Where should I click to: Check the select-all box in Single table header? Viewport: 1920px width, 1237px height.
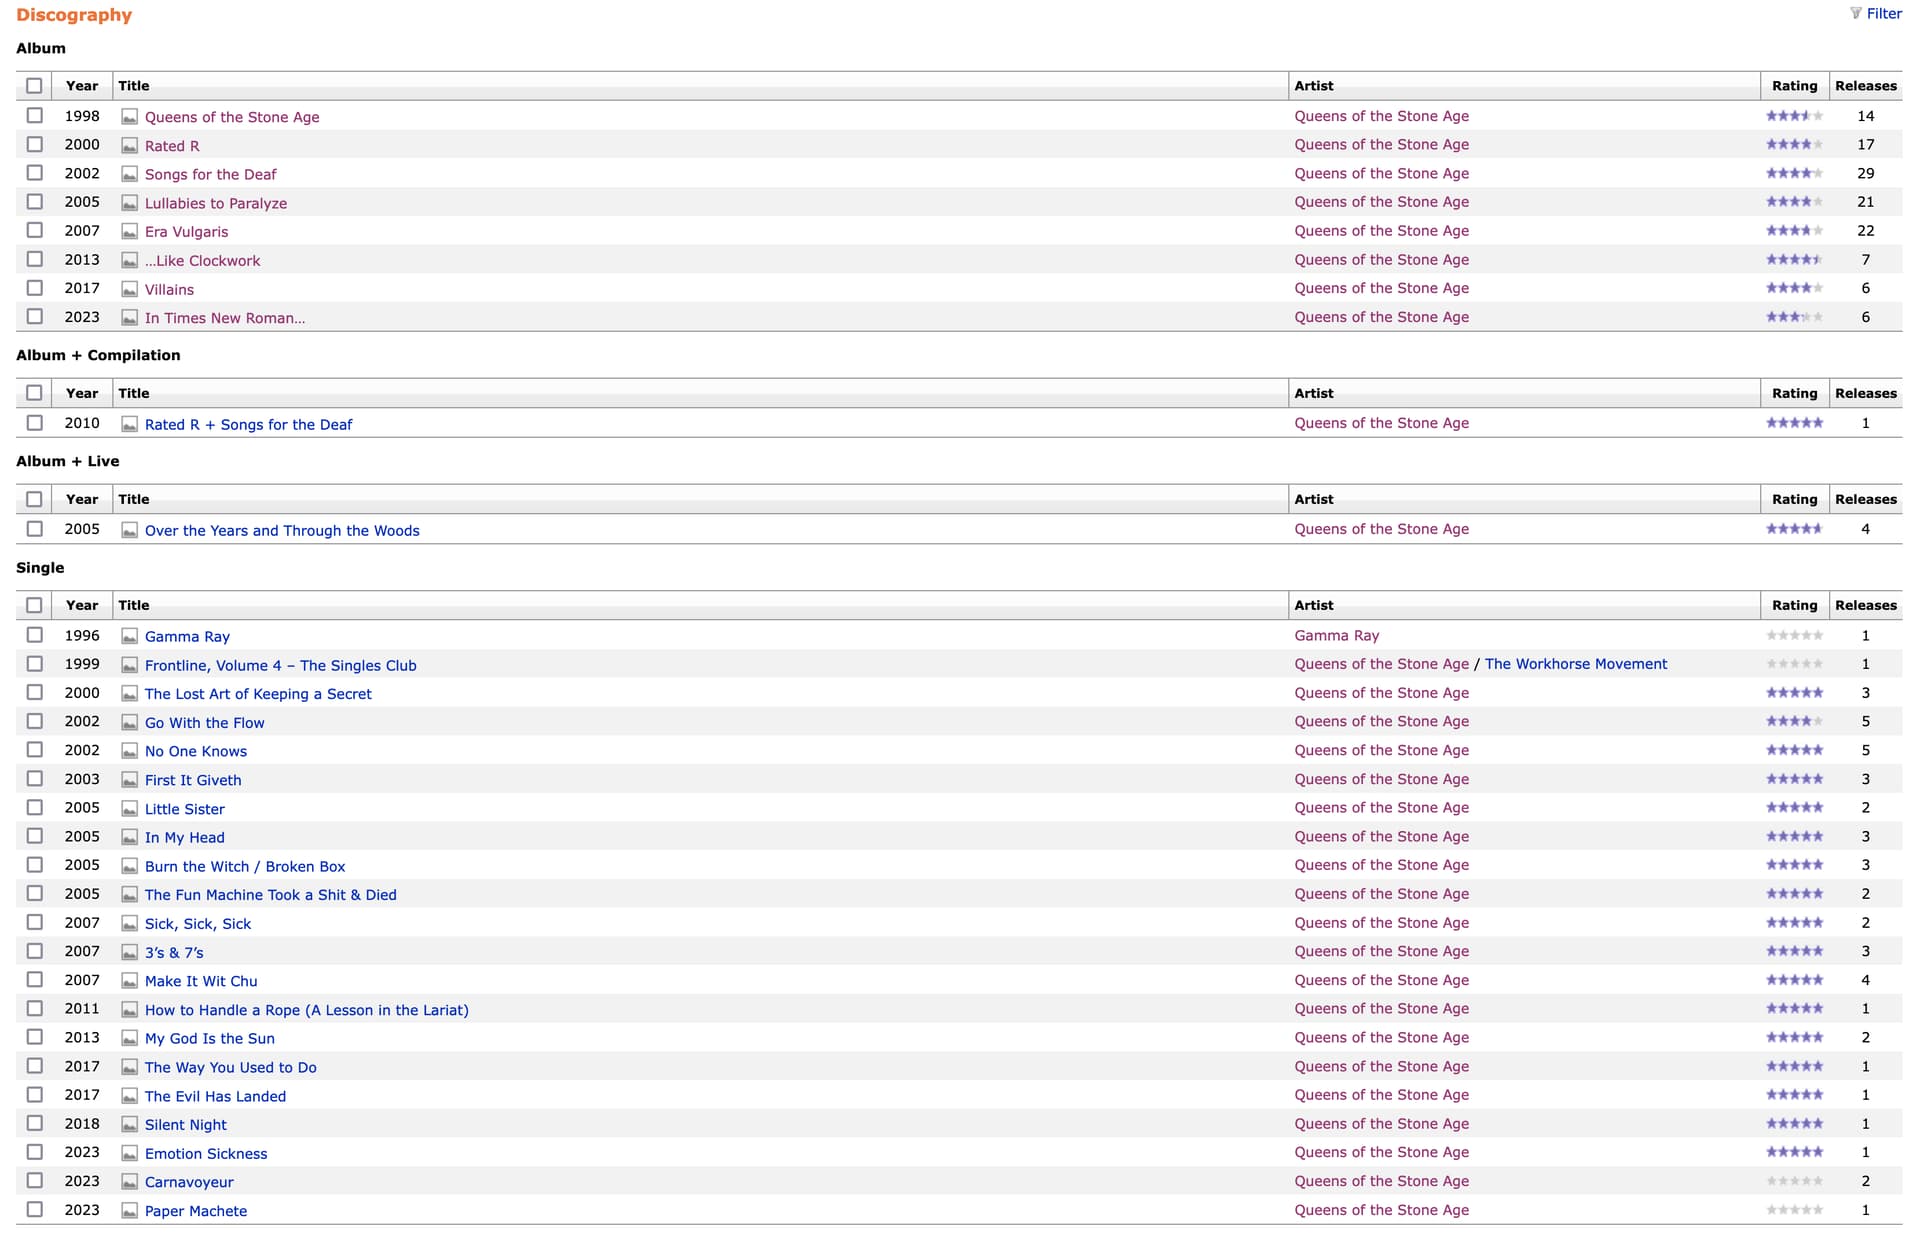click(34, 605)
